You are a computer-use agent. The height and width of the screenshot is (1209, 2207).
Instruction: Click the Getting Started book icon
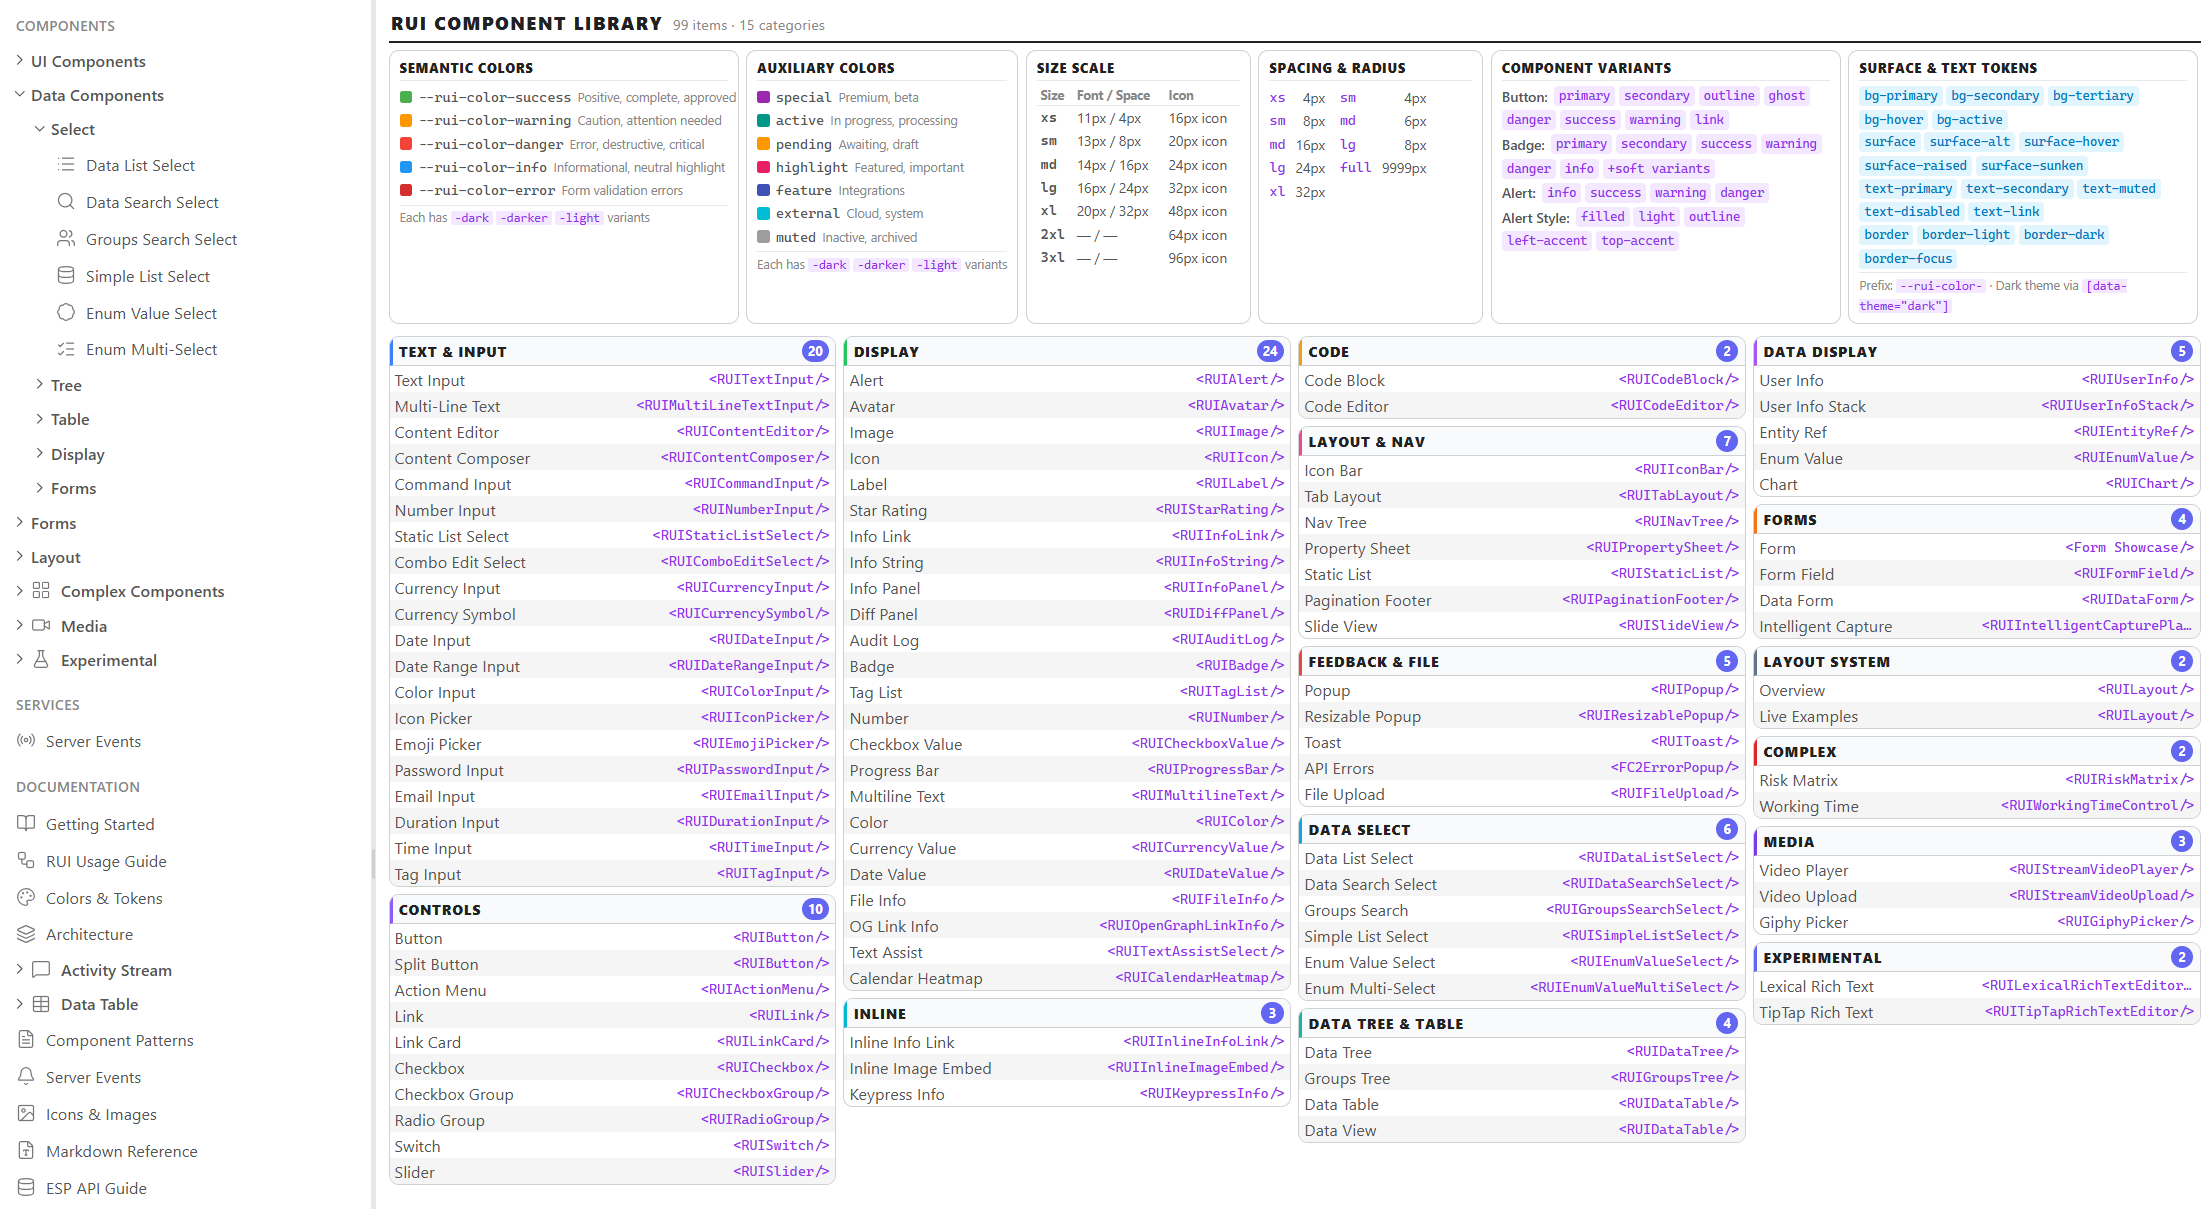pos(26,824)
